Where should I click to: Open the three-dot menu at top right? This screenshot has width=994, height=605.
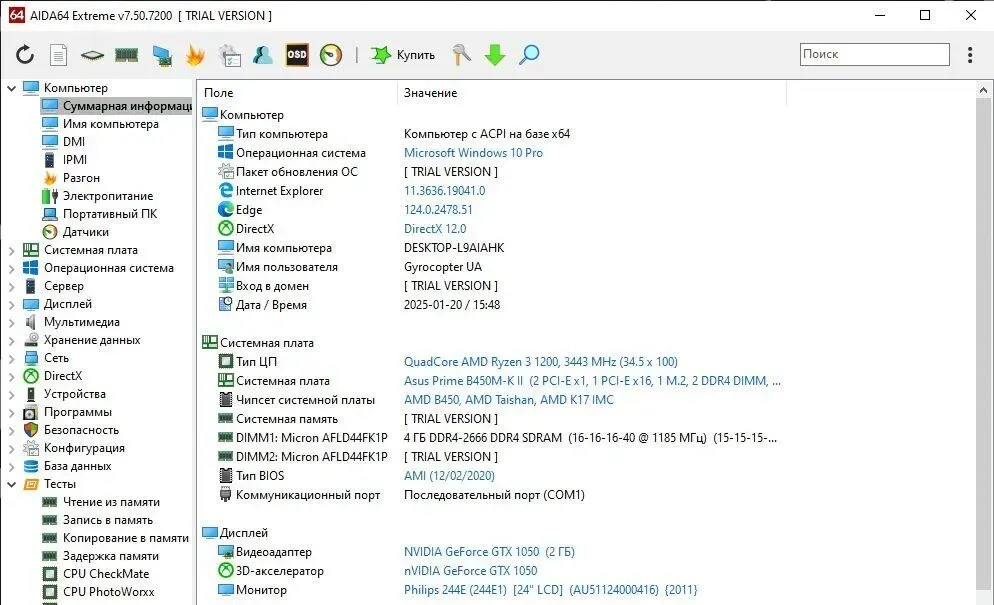tap(970, 54)
